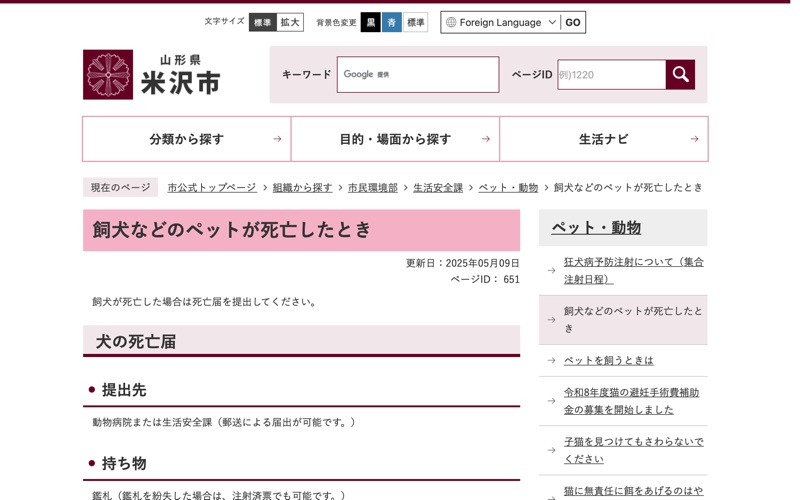
Task: Click the Yonezawa city crest logo
Action: (x=108, y=74)
